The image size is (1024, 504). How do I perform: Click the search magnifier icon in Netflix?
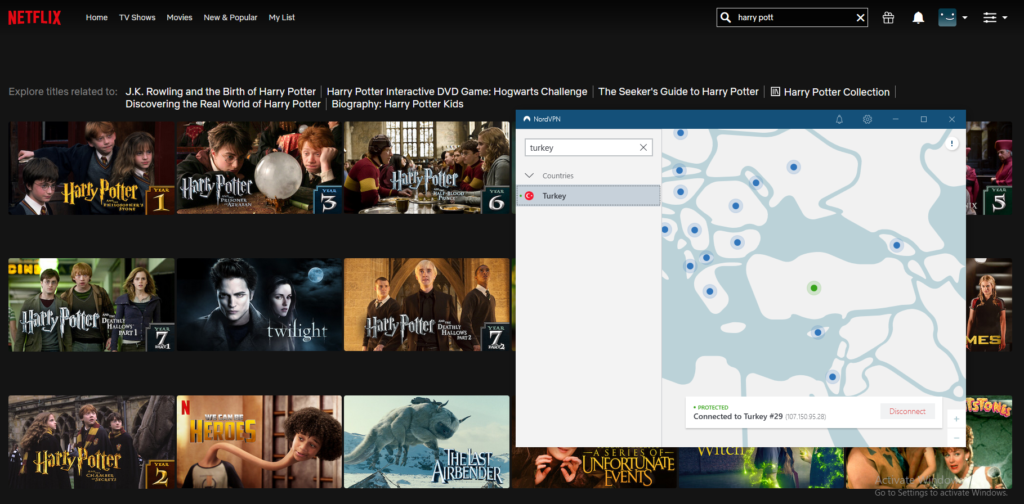tap(724, 18)
